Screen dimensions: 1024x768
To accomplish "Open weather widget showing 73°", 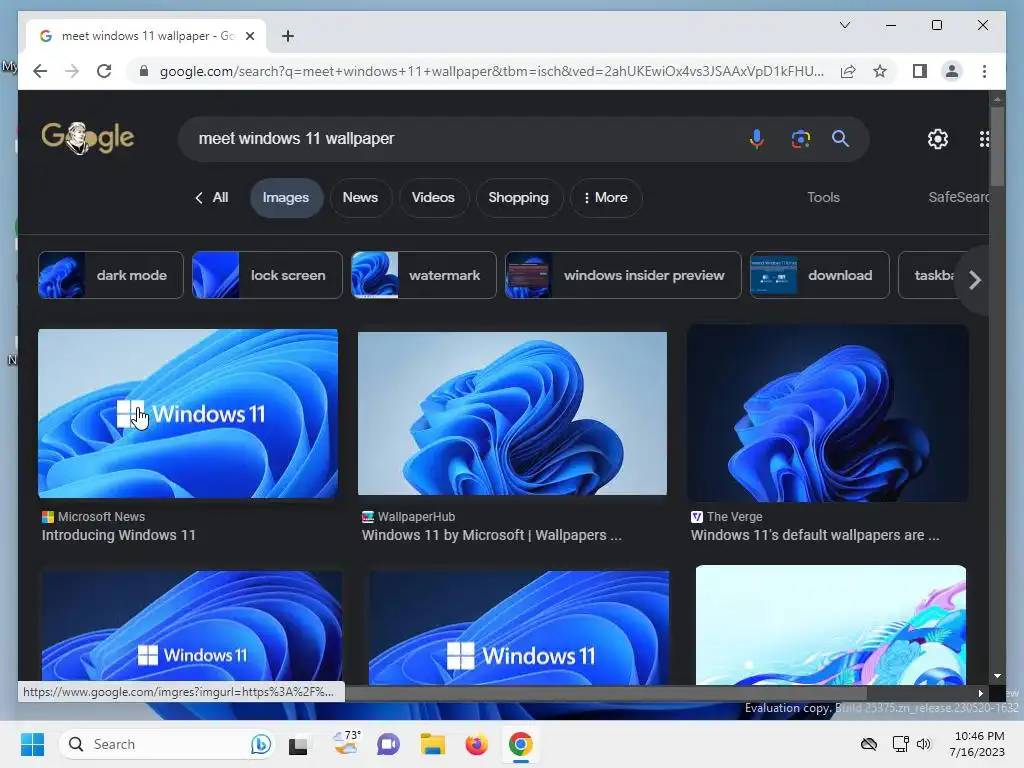I will pos(346,744).
